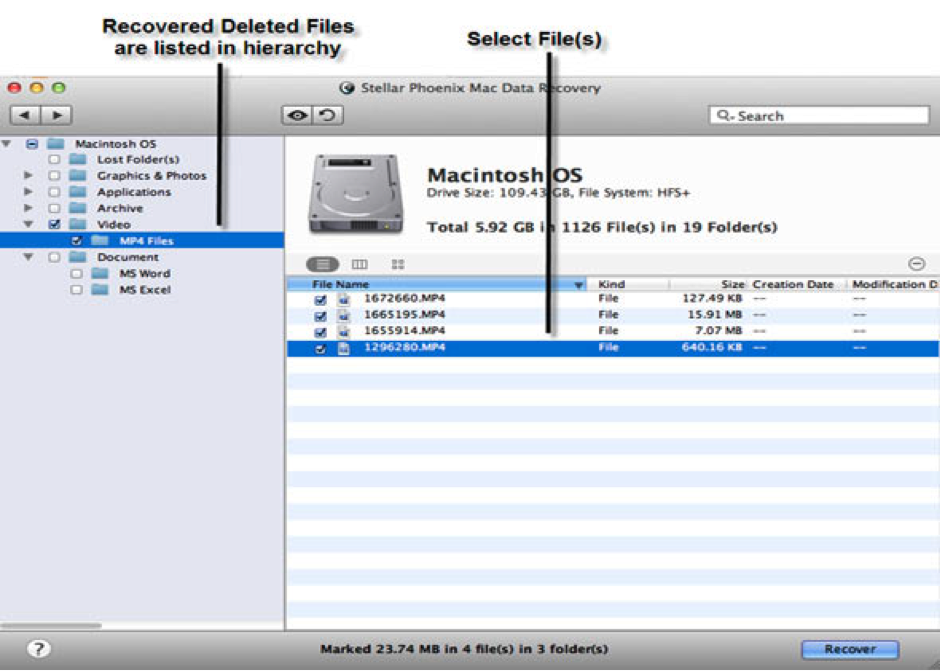Collapse the Document tree node
The height and width of the screenshot is (671, 941).
28,257
